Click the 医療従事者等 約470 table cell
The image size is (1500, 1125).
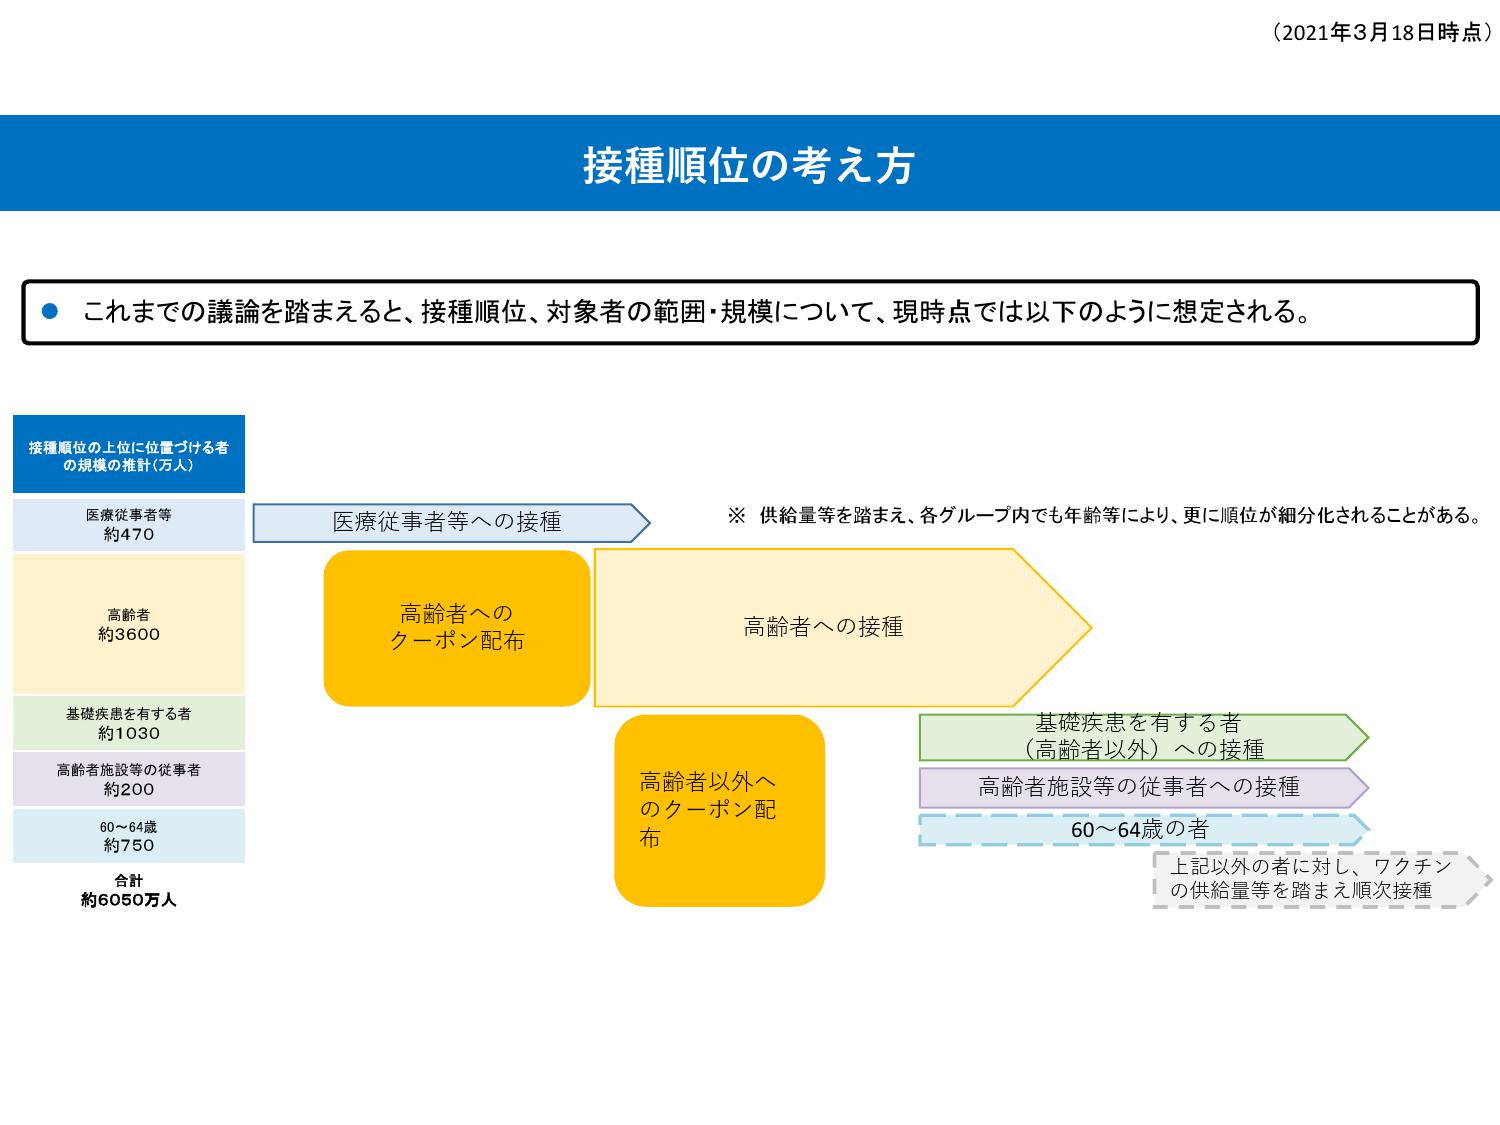pyautogui.click(x=129, y=525)
